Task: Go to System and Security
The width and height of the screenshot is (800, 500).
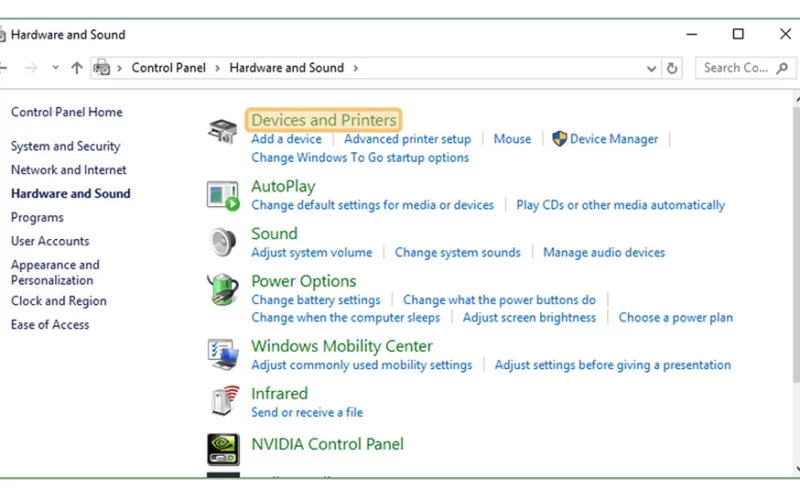Action: pos(66,146)
